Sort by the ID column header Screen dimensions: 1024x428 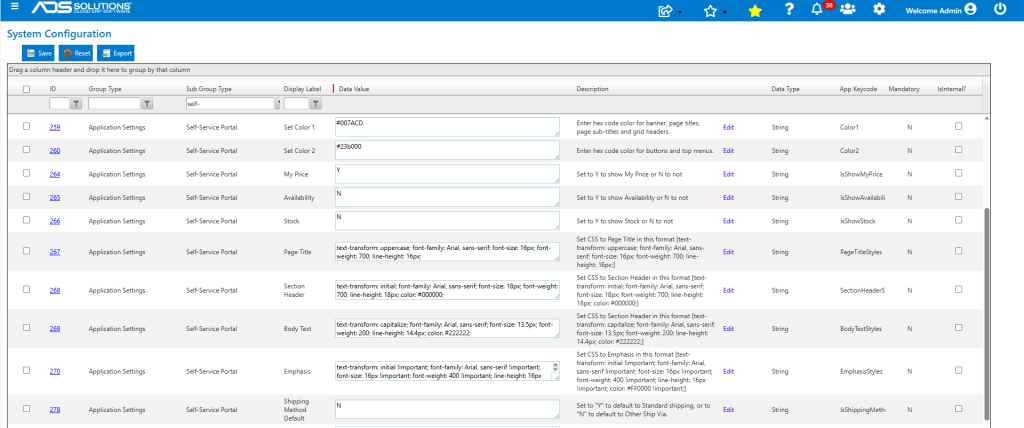(x=53, y=89)
